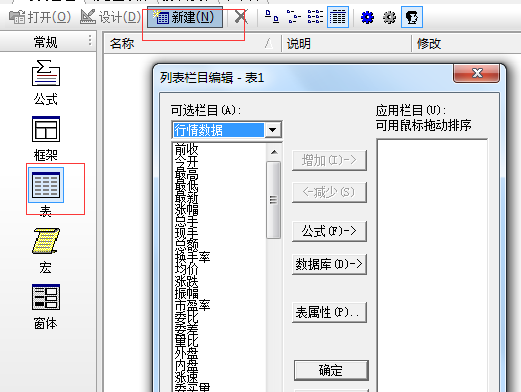Click the 数据库(D)-> button

pyautogui.click(x=329, y=264)
